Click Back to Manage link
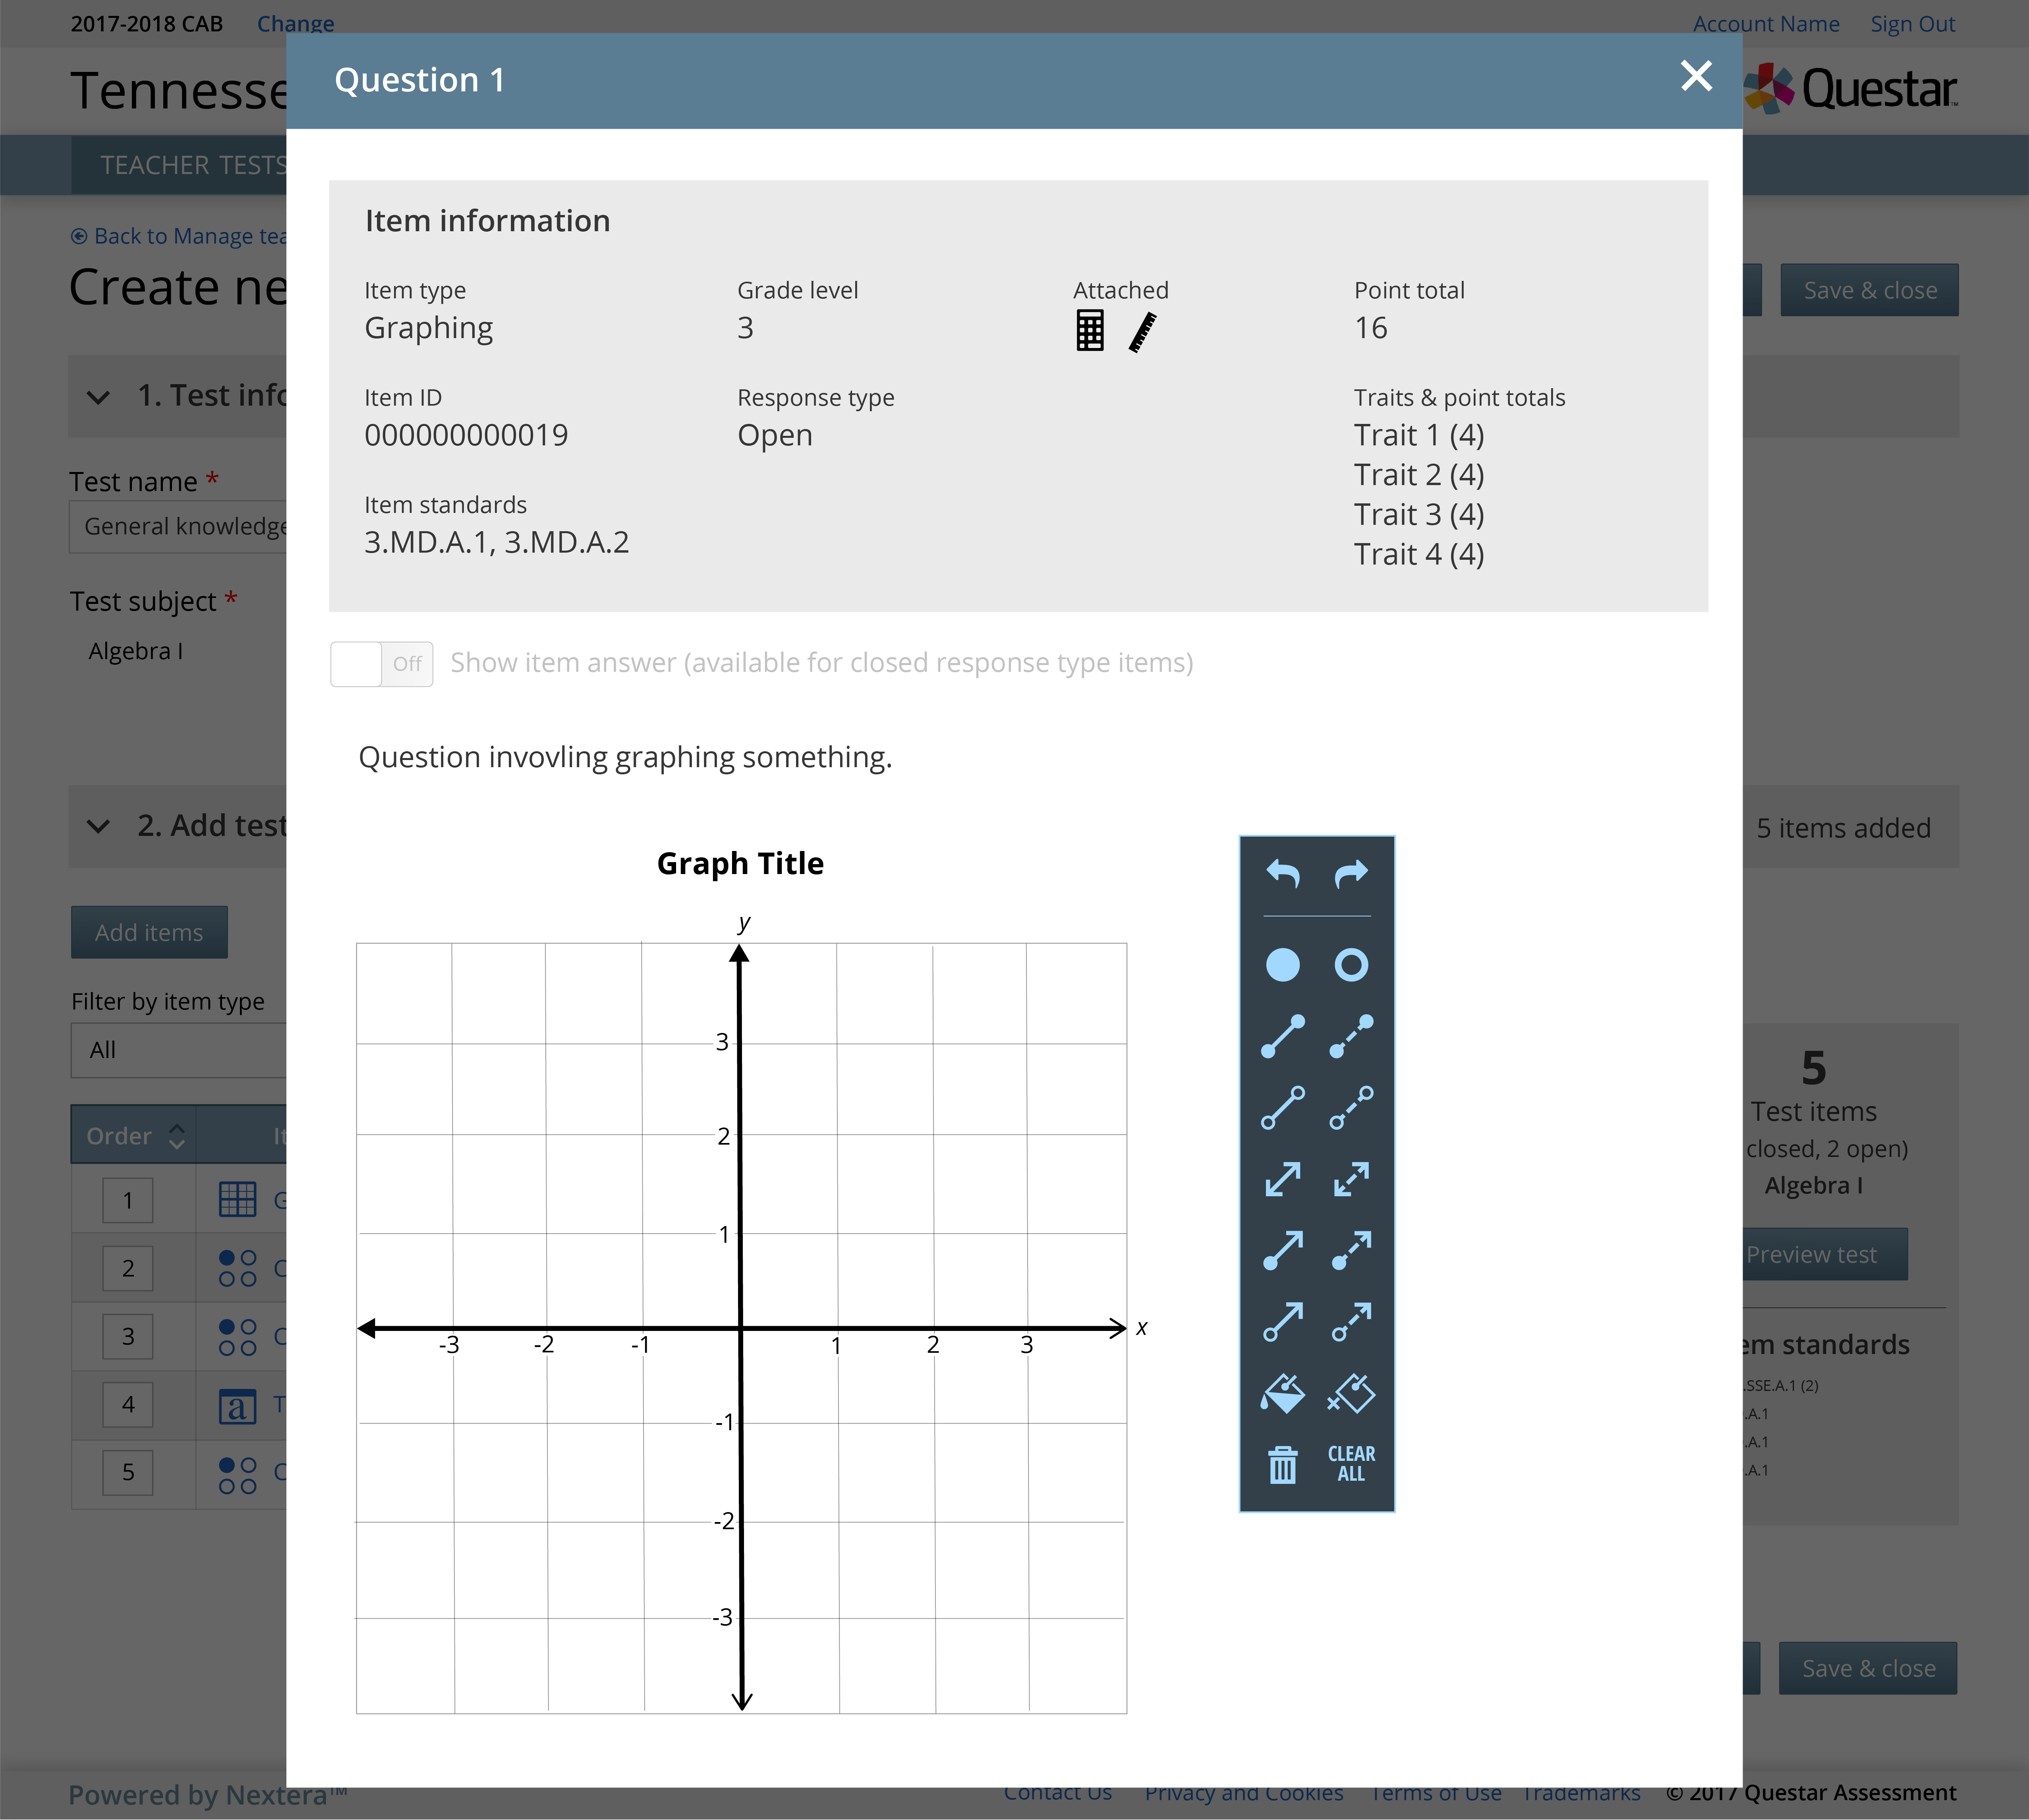The image size is (2029, 1820). coord(180,236)
